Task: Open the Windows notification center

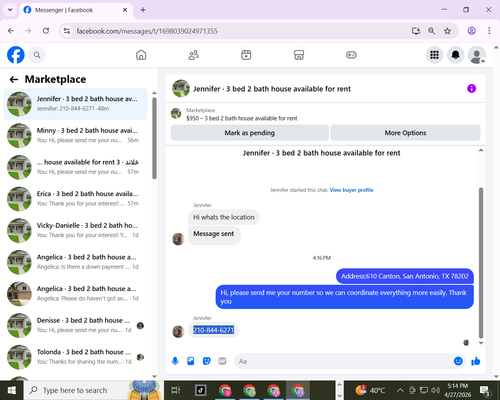Action: (x=485, y=390)
